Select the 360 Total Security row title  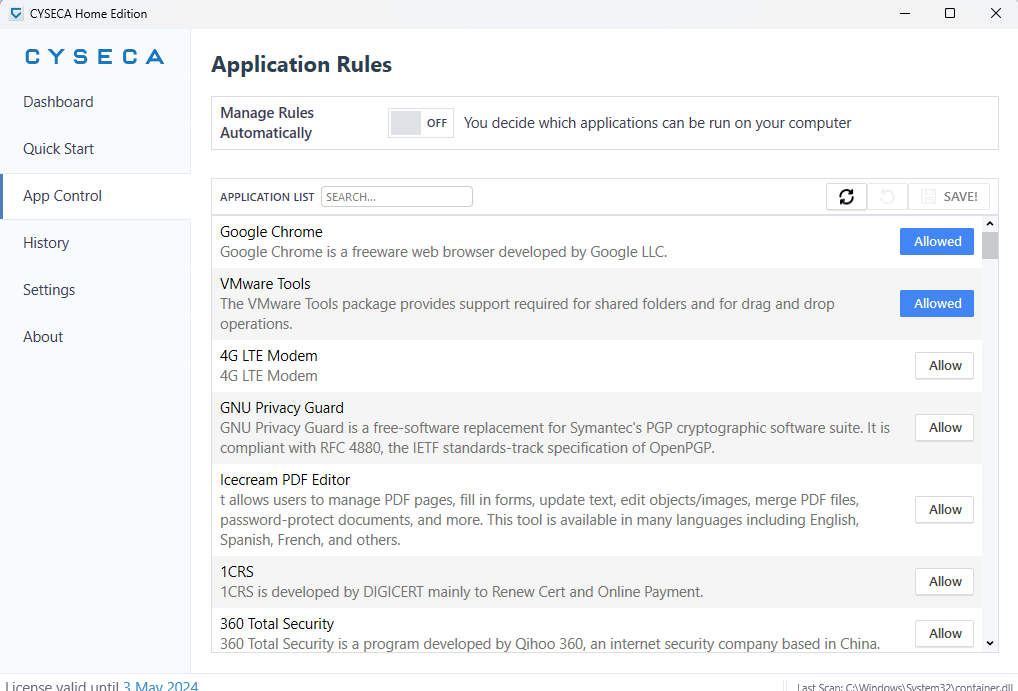[x=277, y=624]
